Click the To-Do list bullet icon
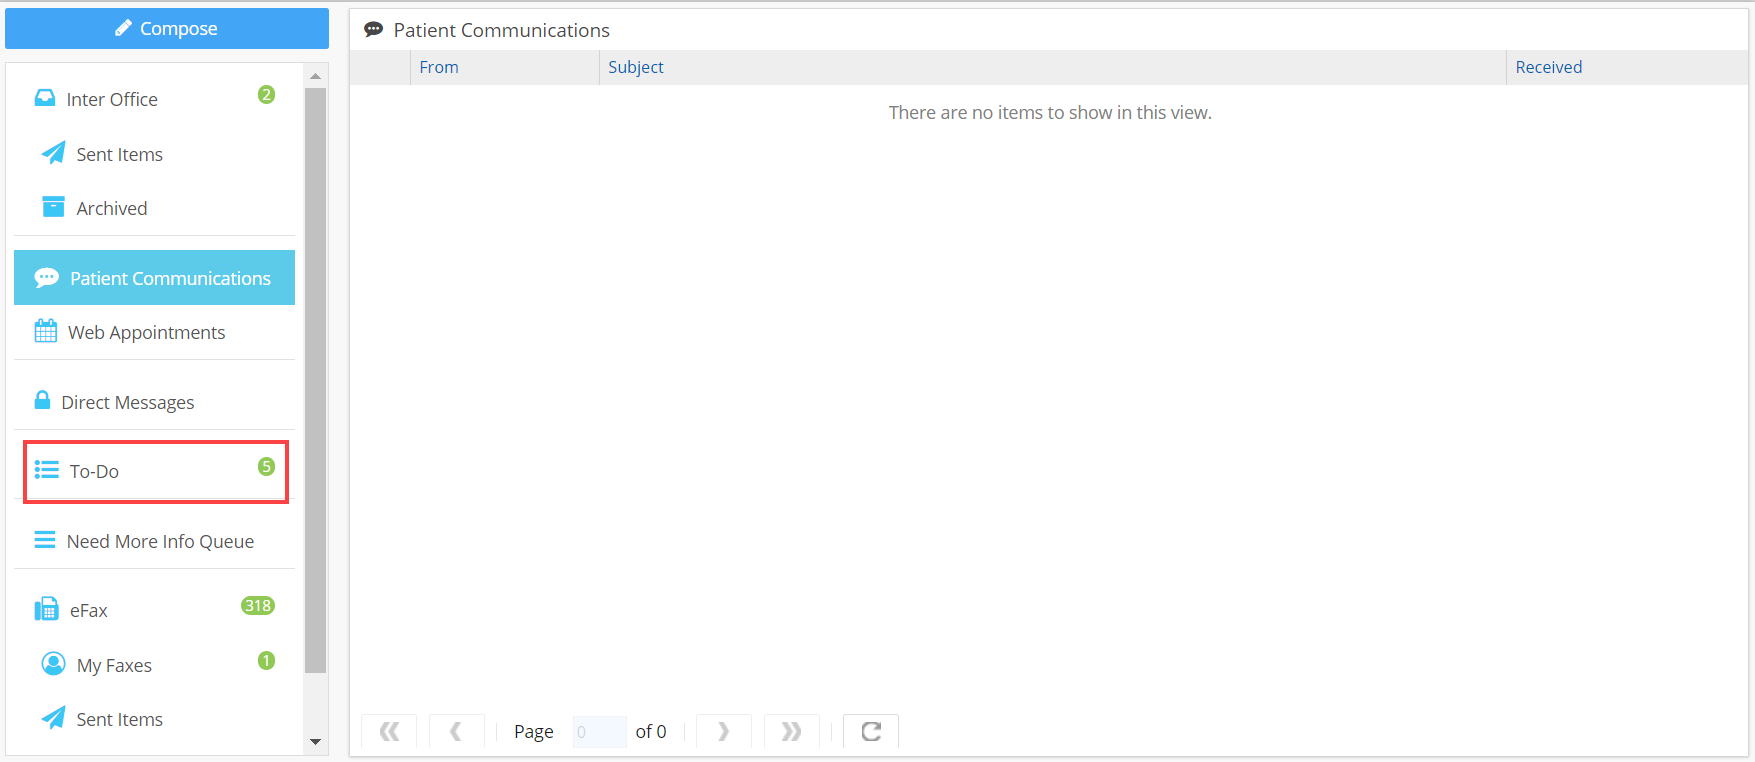 pyautogui.click(x=46, y=470)
